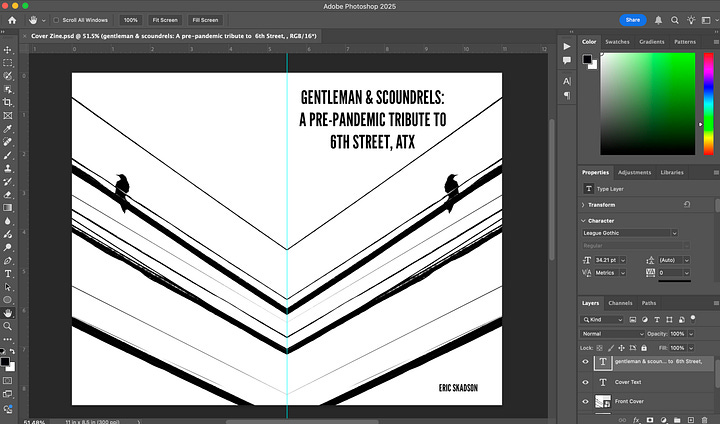Click the Share button

pos(632,19)
